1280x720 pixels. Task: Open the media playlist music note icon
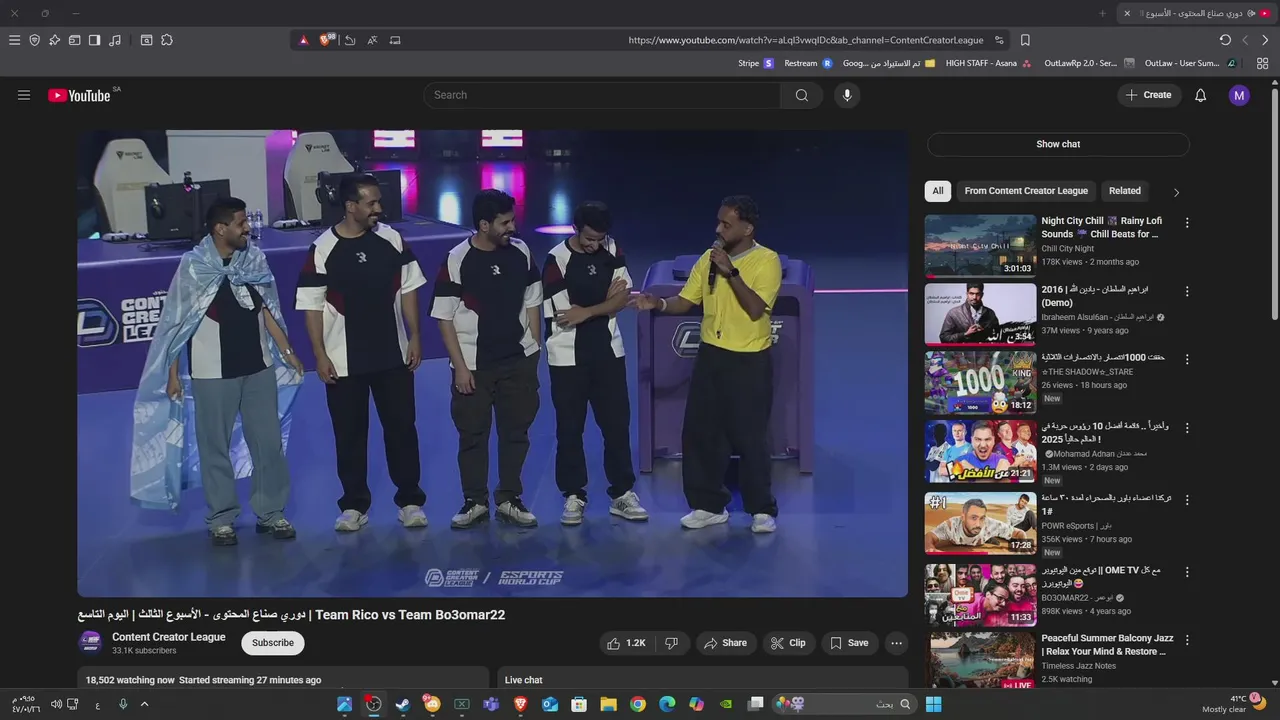point(115,40)
